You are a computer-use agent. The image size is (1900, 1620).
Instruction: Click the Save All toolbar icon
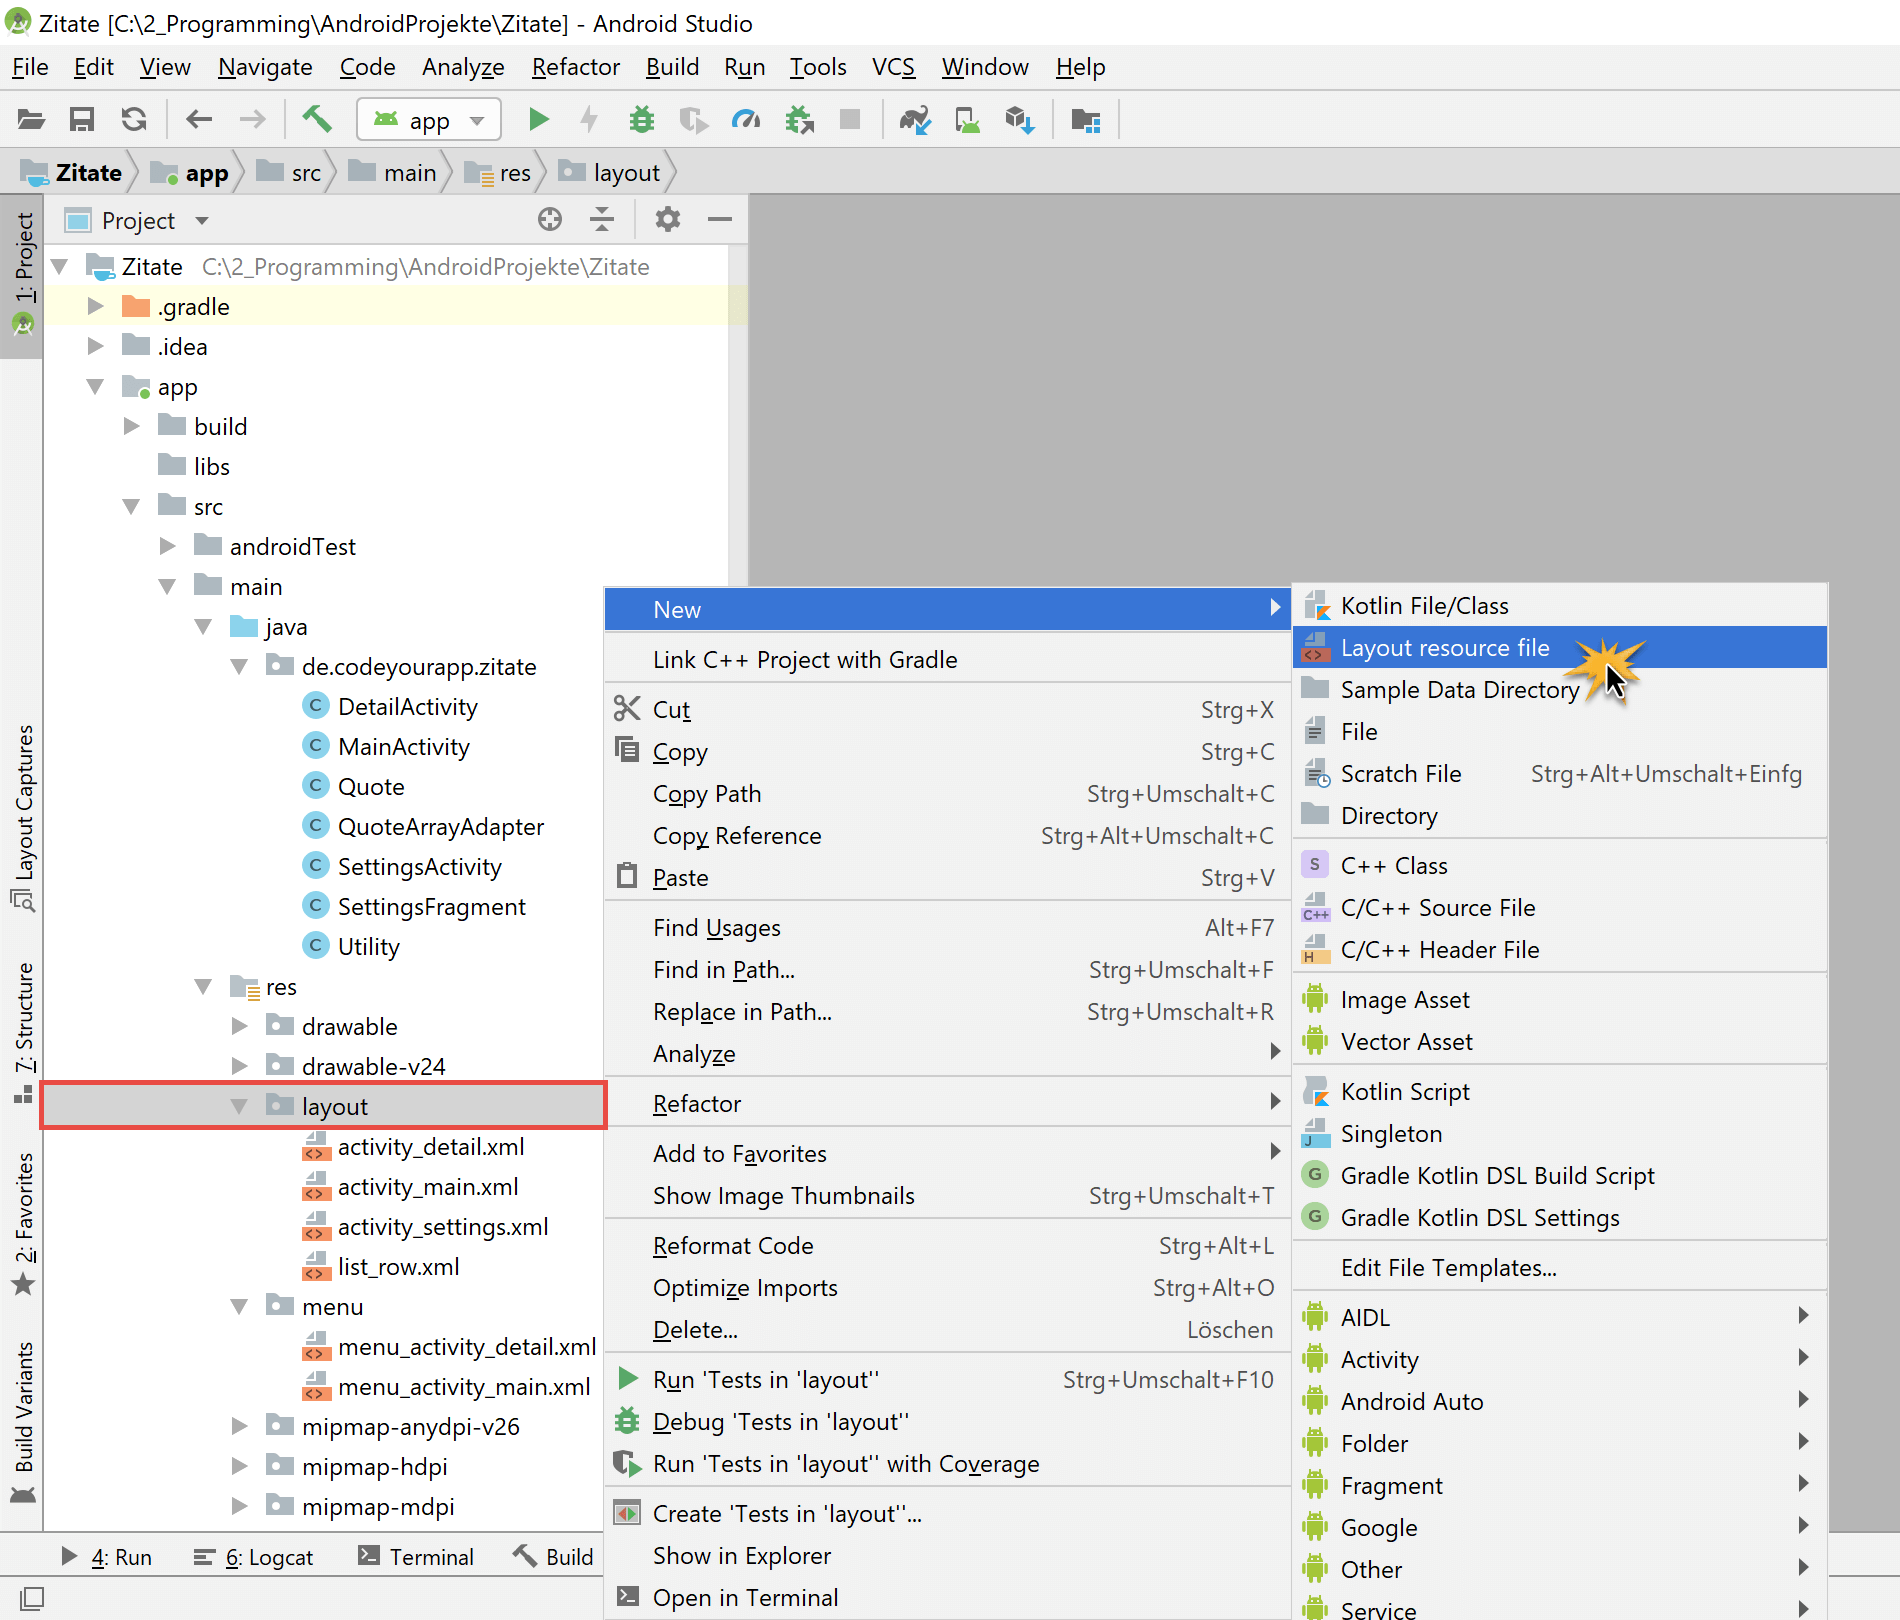tap(82, 120)
